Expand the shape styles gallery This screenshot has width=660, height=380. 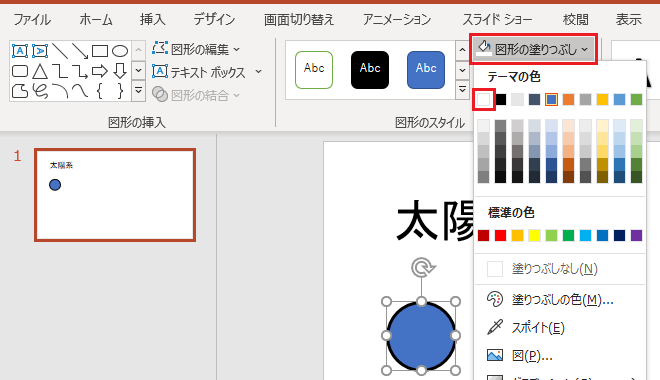(462, 90)
